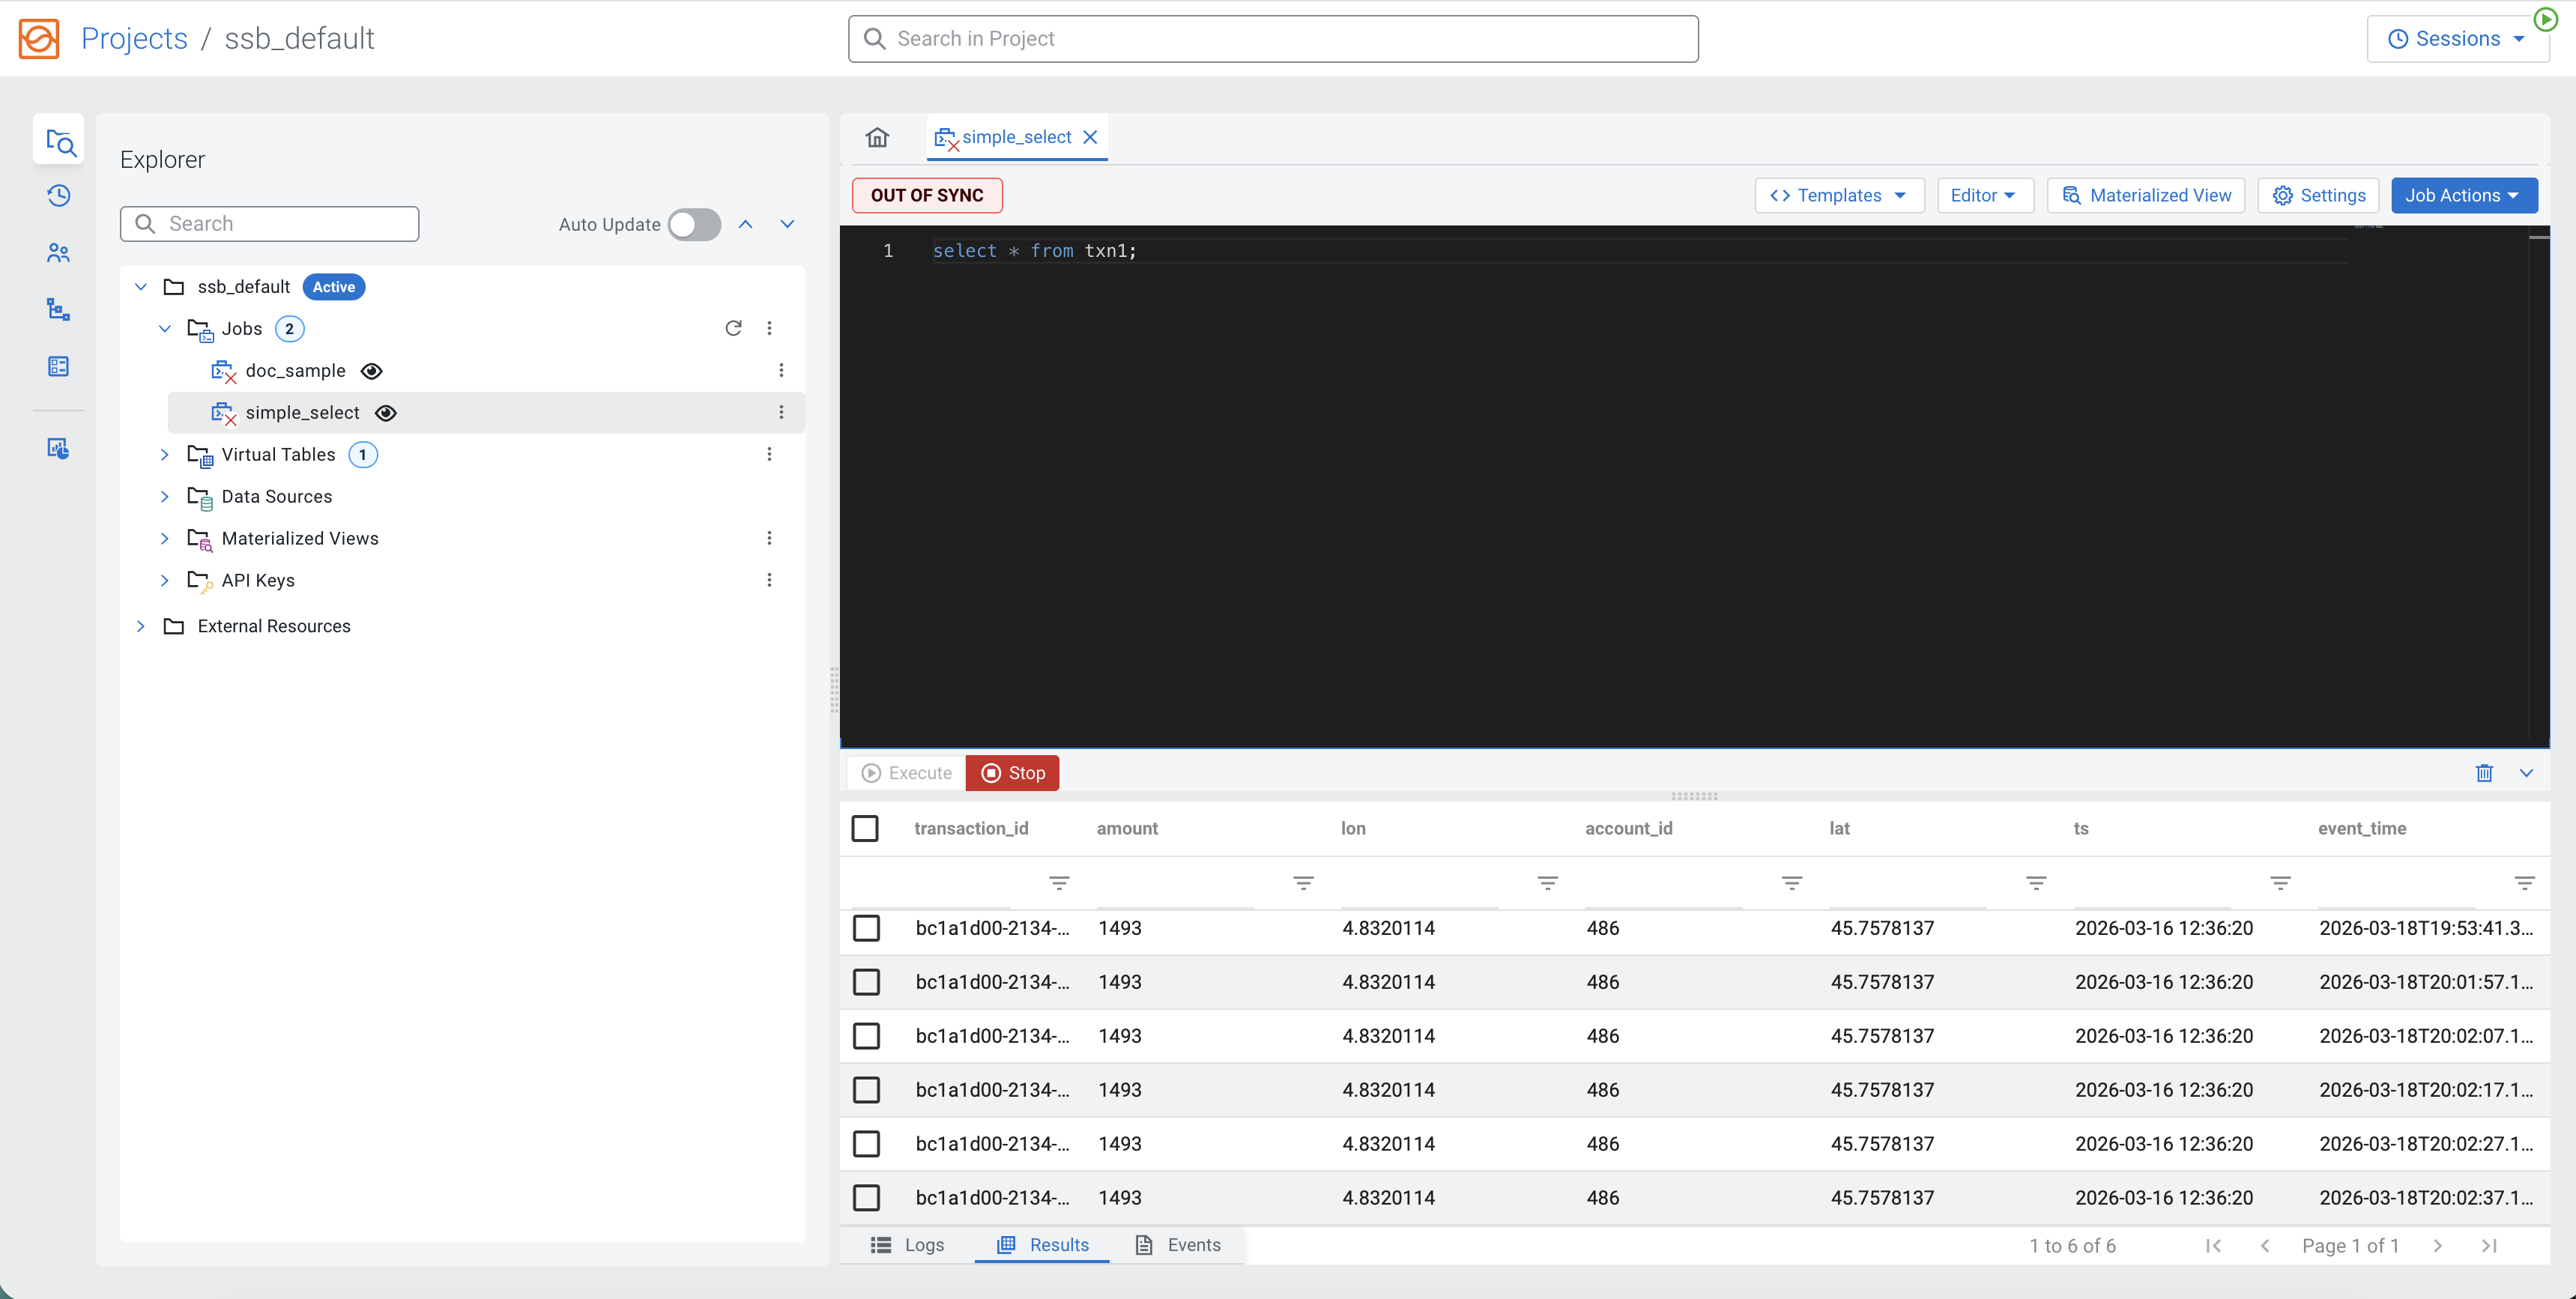Switch to the Logs tab
This screenshot has width=2576, height=1299.
[x=923, y=1245]
